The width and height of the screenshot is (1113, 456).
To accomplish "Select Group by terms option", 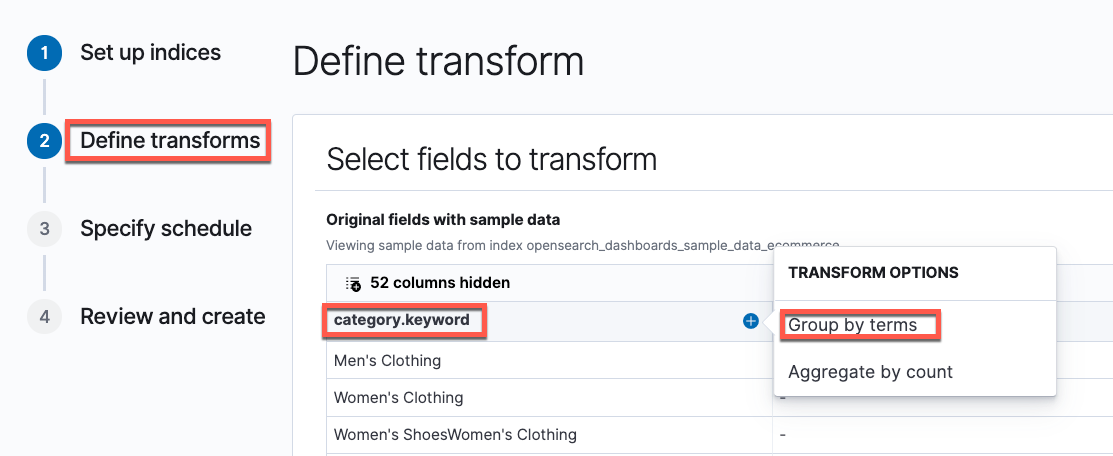I will 852,325.
